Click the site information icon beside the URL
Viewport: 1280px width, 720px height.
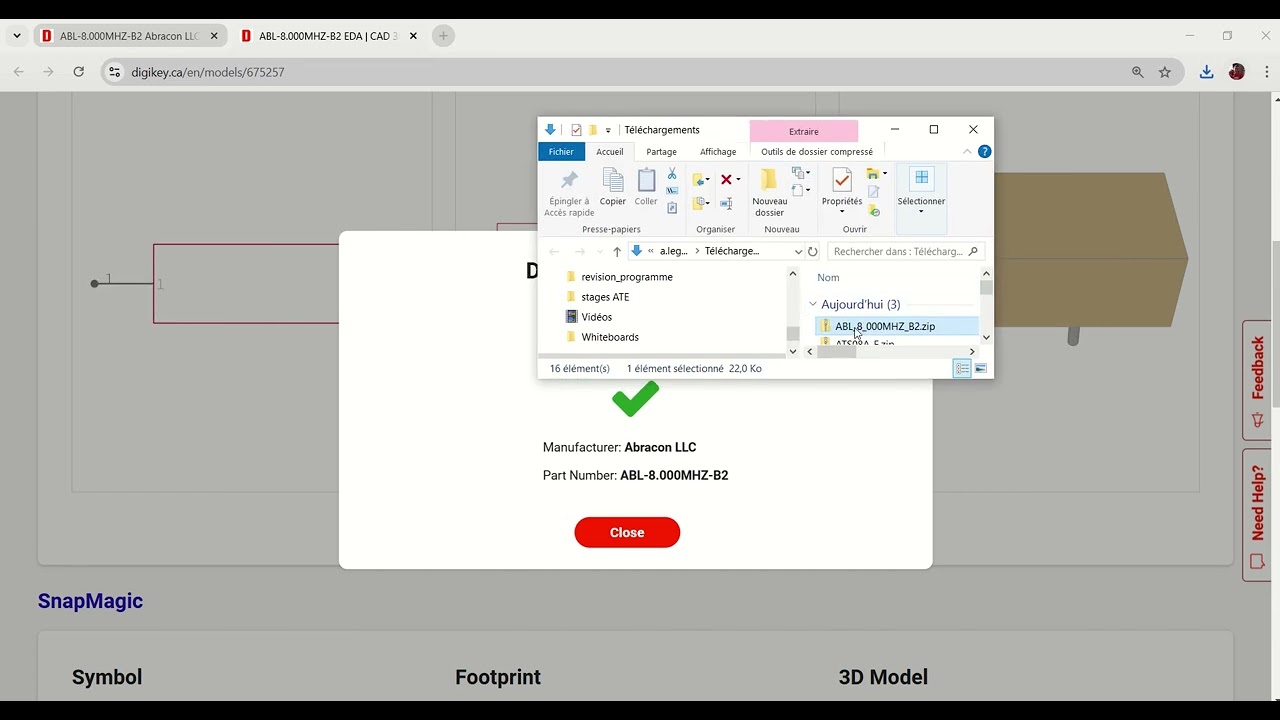114,72
